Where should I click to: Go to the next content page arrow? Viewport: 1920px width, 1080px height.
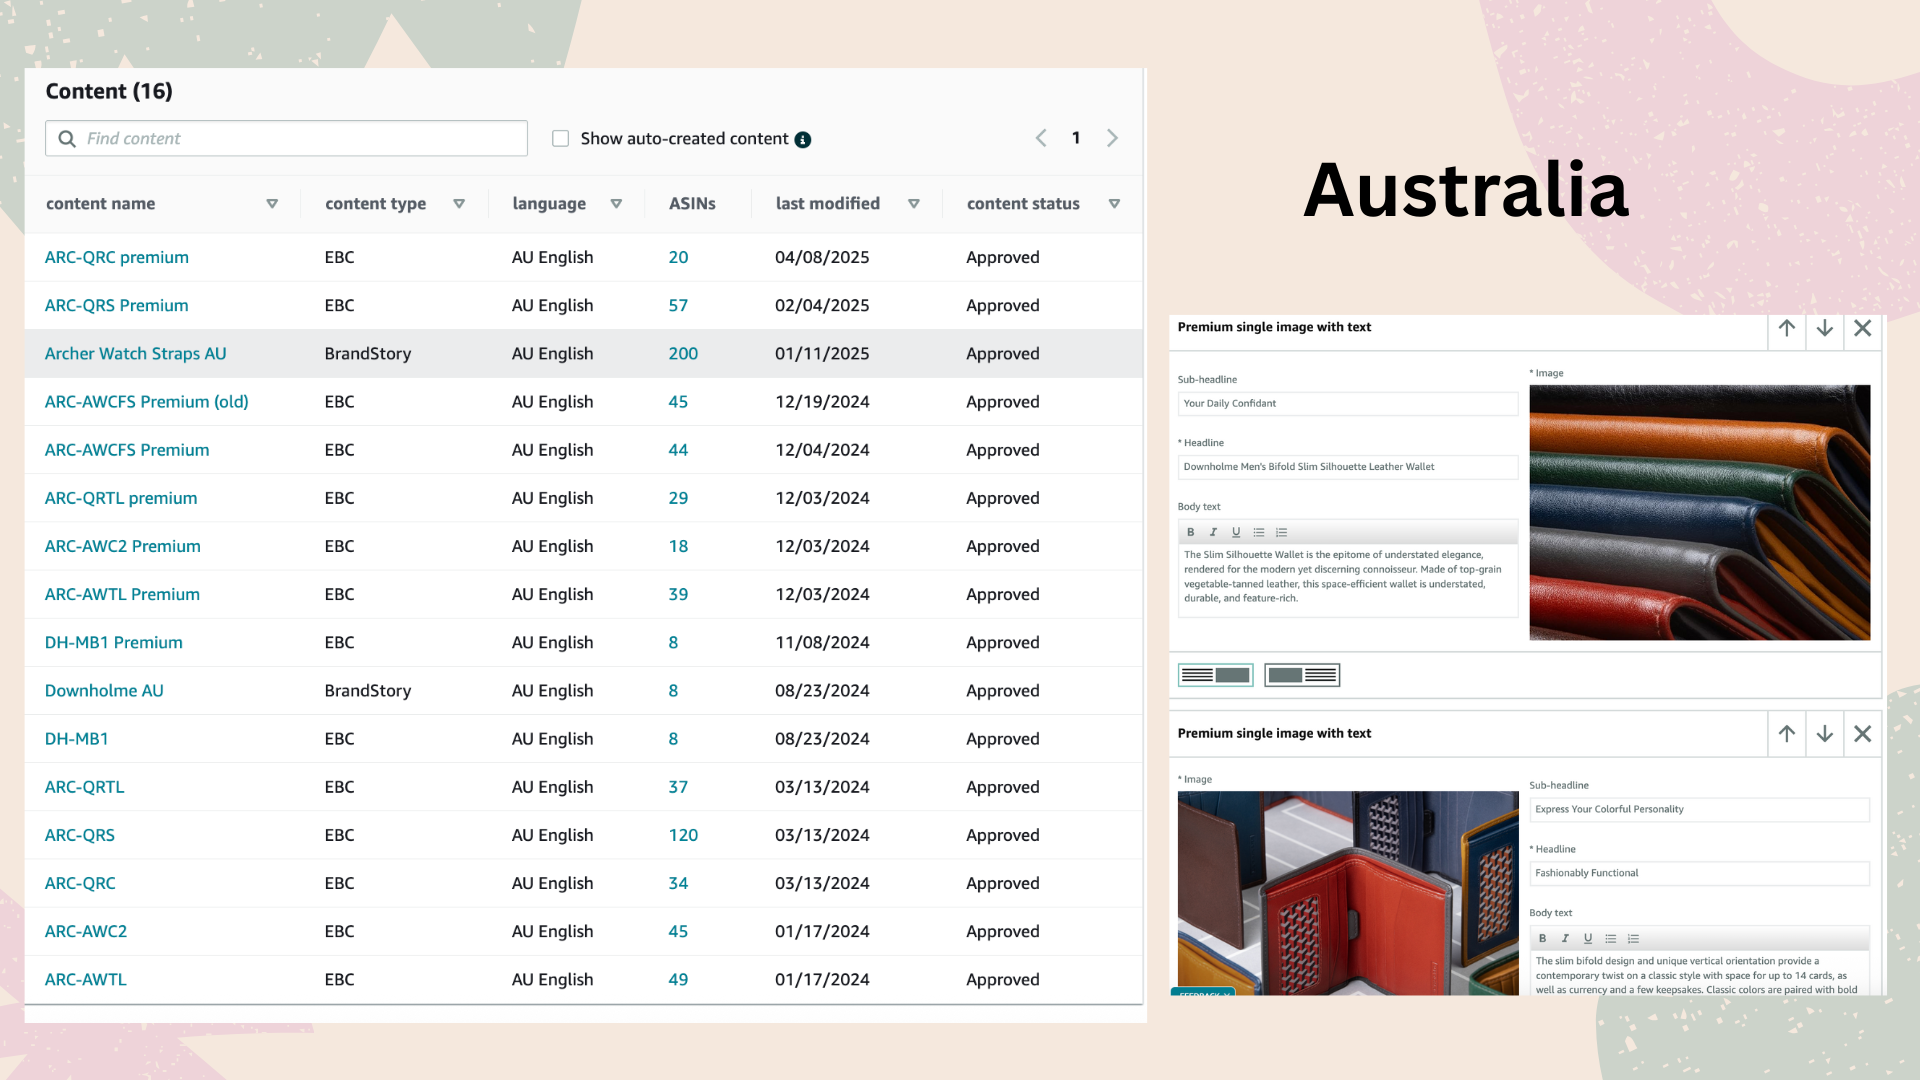pos(1112,138)
